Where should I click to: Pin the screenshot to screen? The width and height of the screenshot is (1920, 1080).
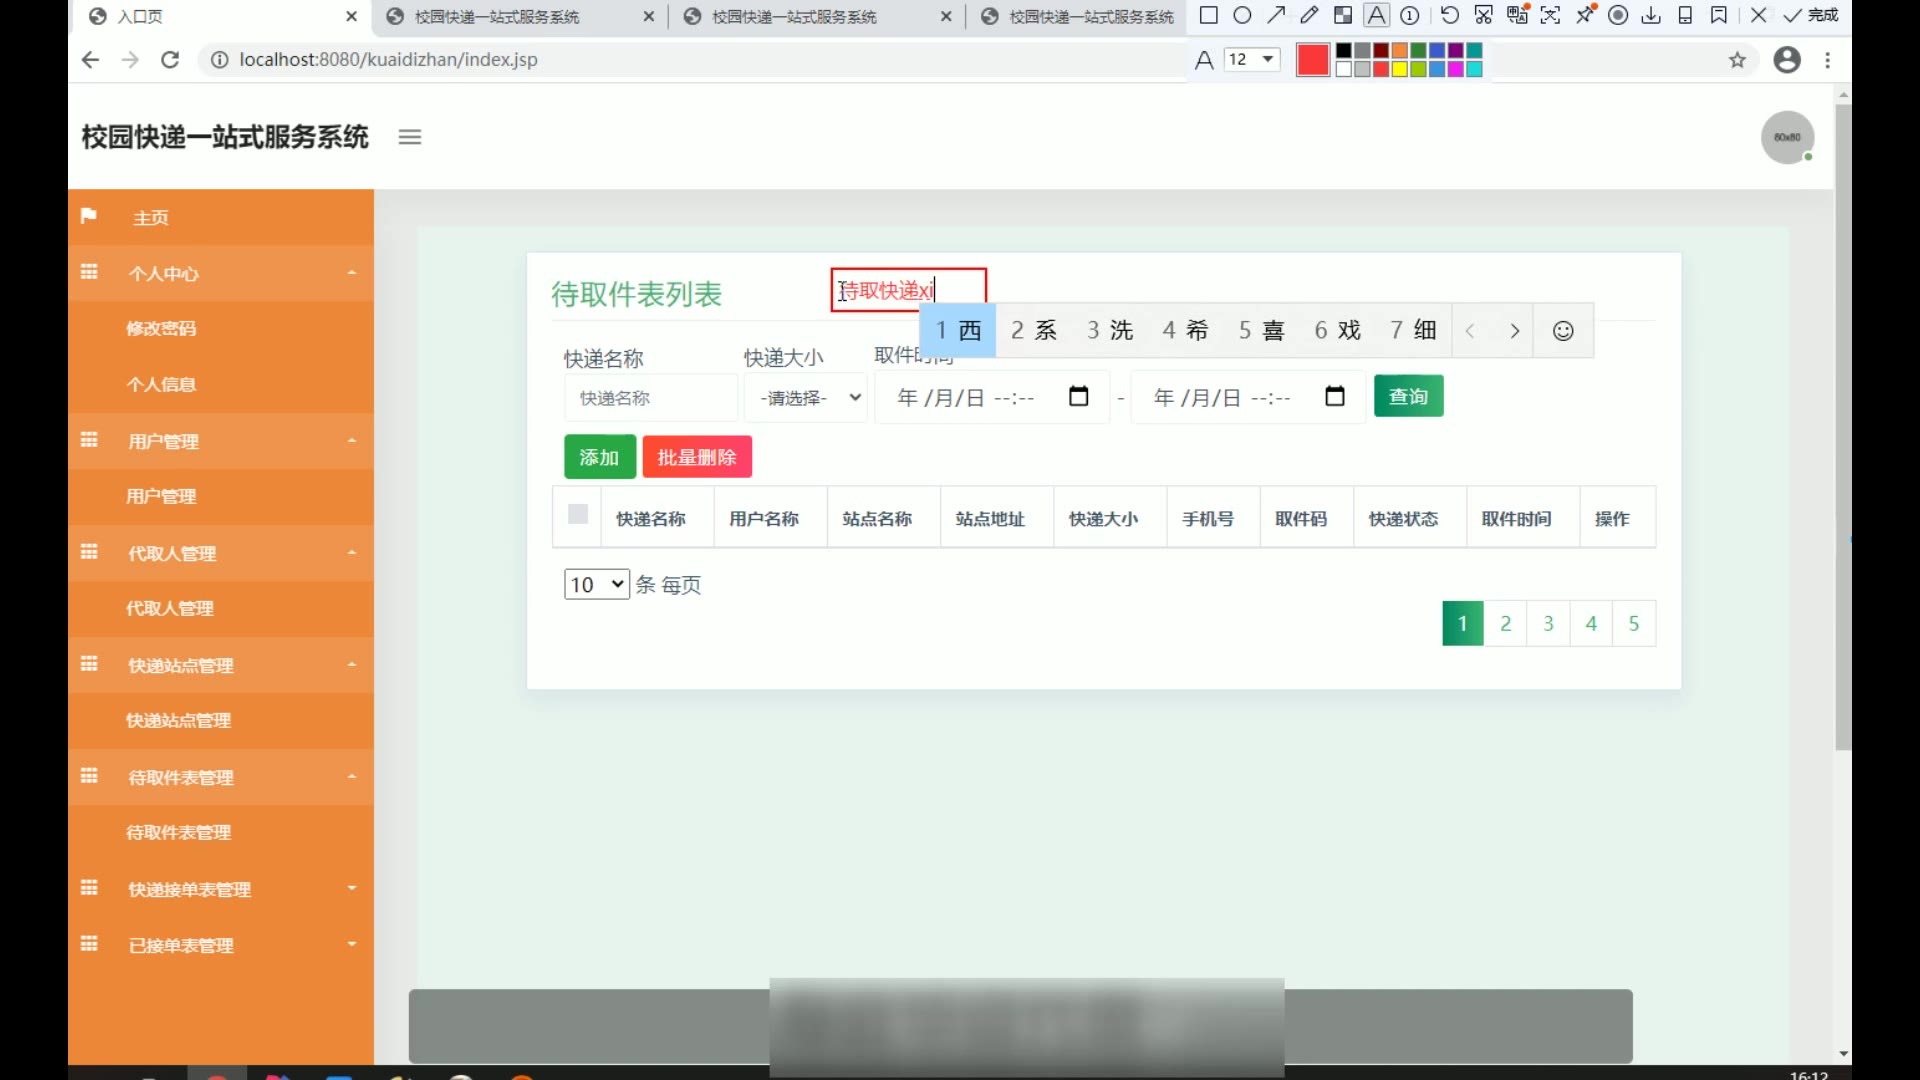(x=1585, y=15)
